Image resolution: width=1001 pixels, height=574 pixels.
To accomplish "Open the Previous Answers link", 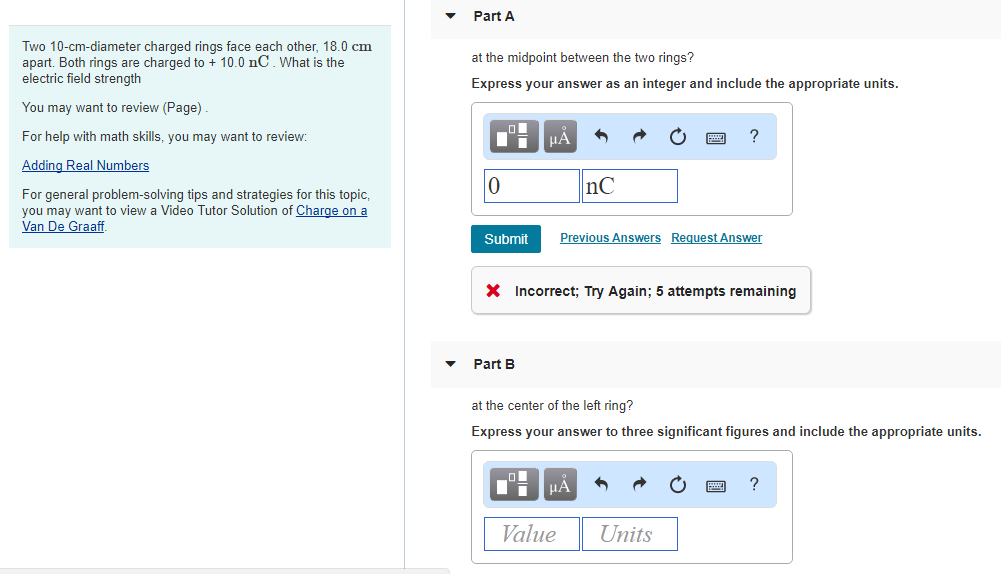I will coord(610,238).
